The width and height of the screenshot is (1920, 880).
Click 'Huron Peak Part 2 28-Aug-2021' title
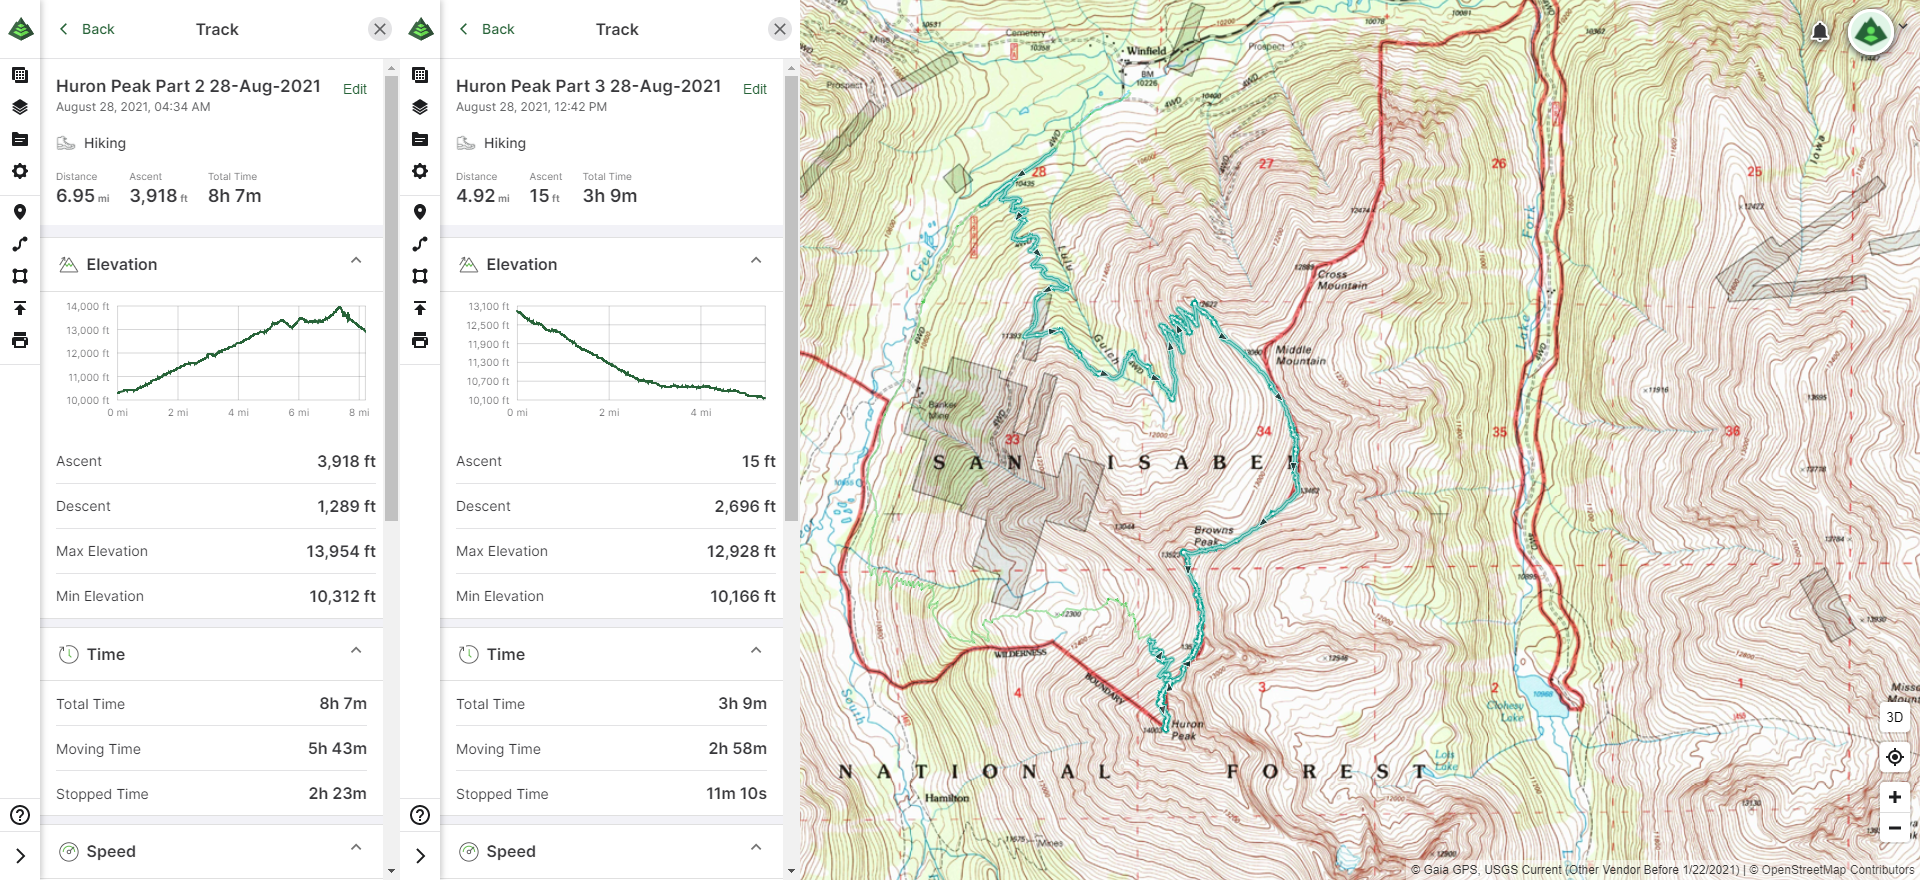pos(188,86)
